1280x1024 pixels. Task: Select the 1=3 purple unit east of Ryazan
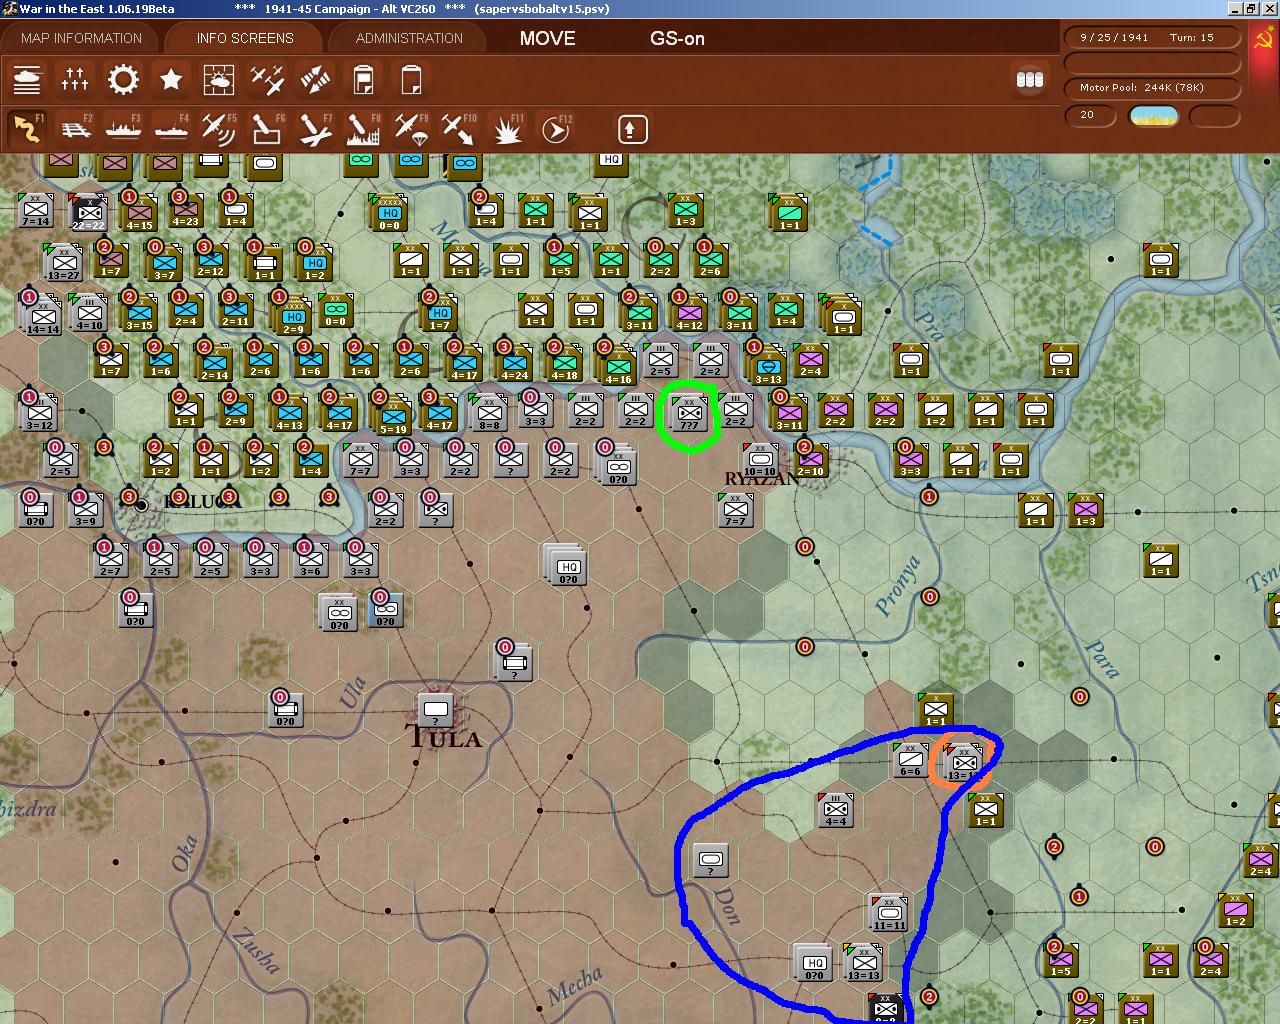pyautogui.click(x=1086, y=510)
